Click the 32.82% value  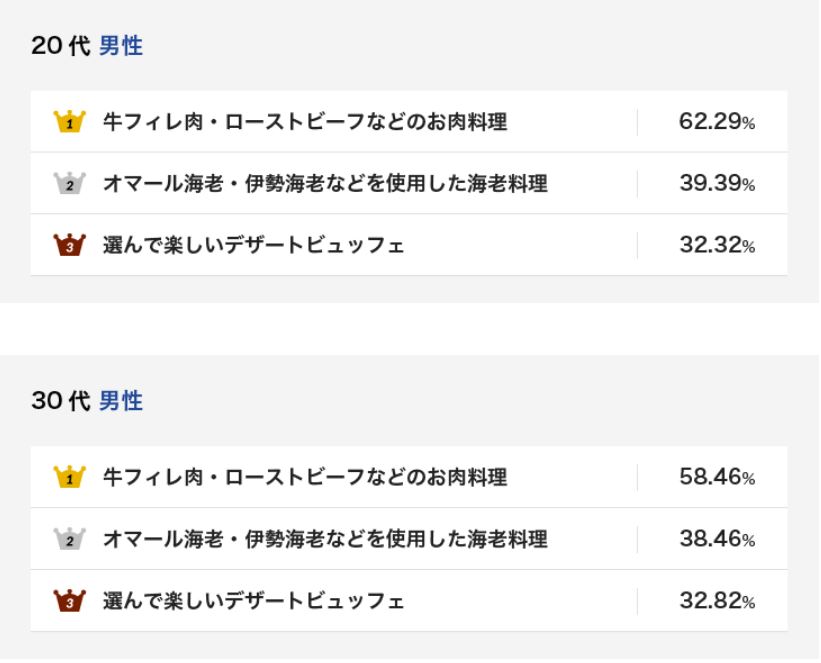[x=716, y=601]
